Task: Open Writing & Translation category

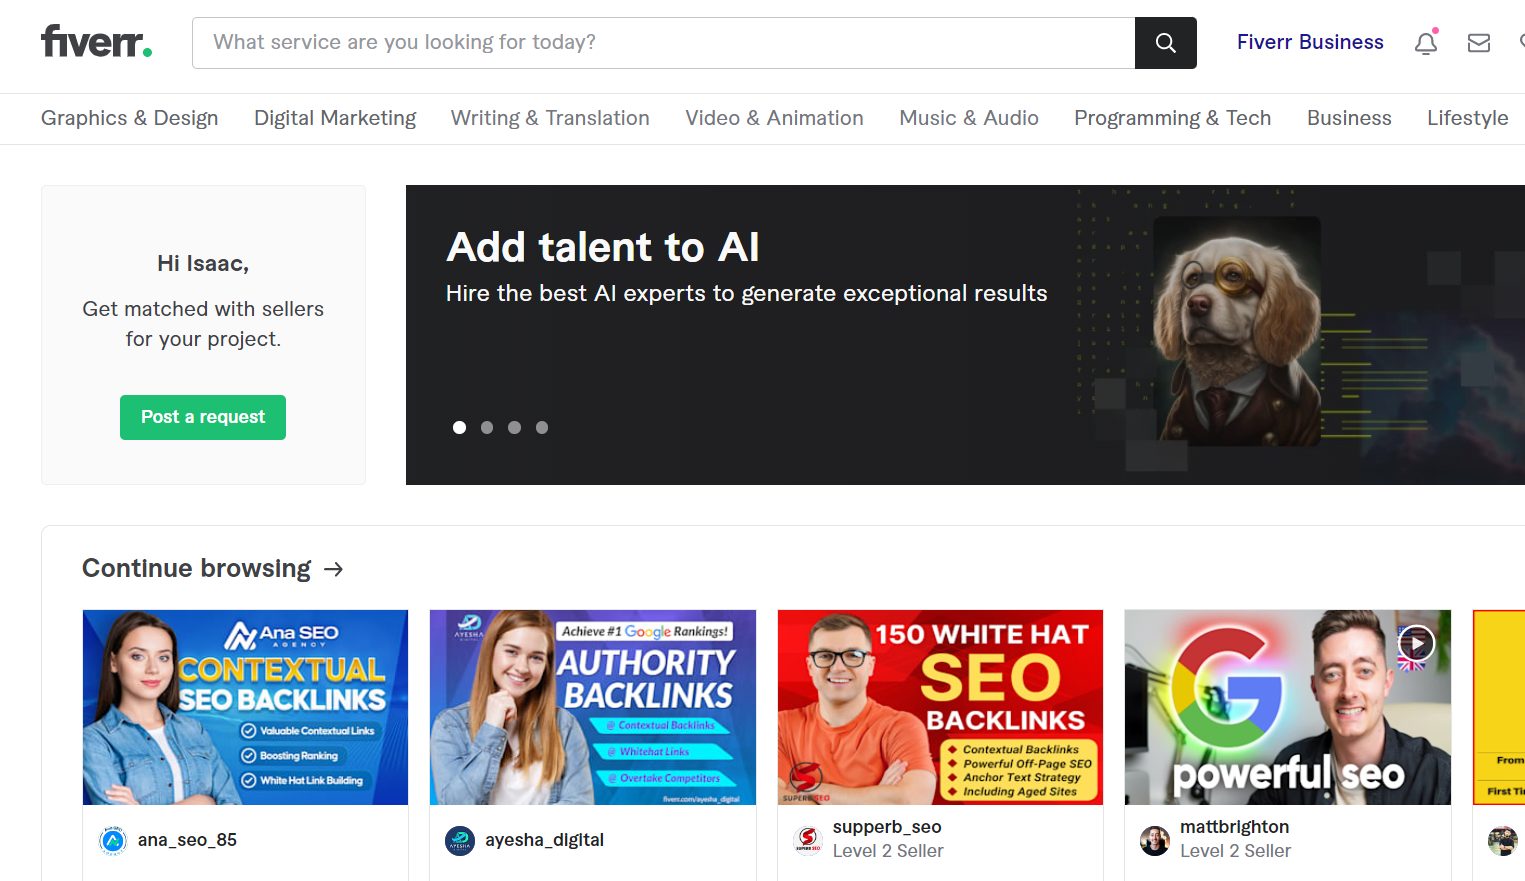Action: [550, 118]
